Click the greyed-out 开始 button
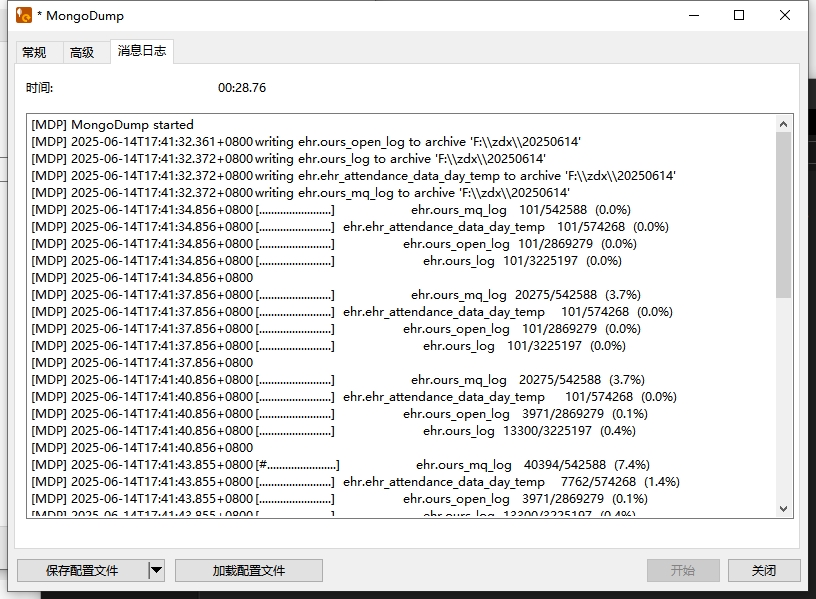Screen dimensions: 816x599 [x=683, y=570]
